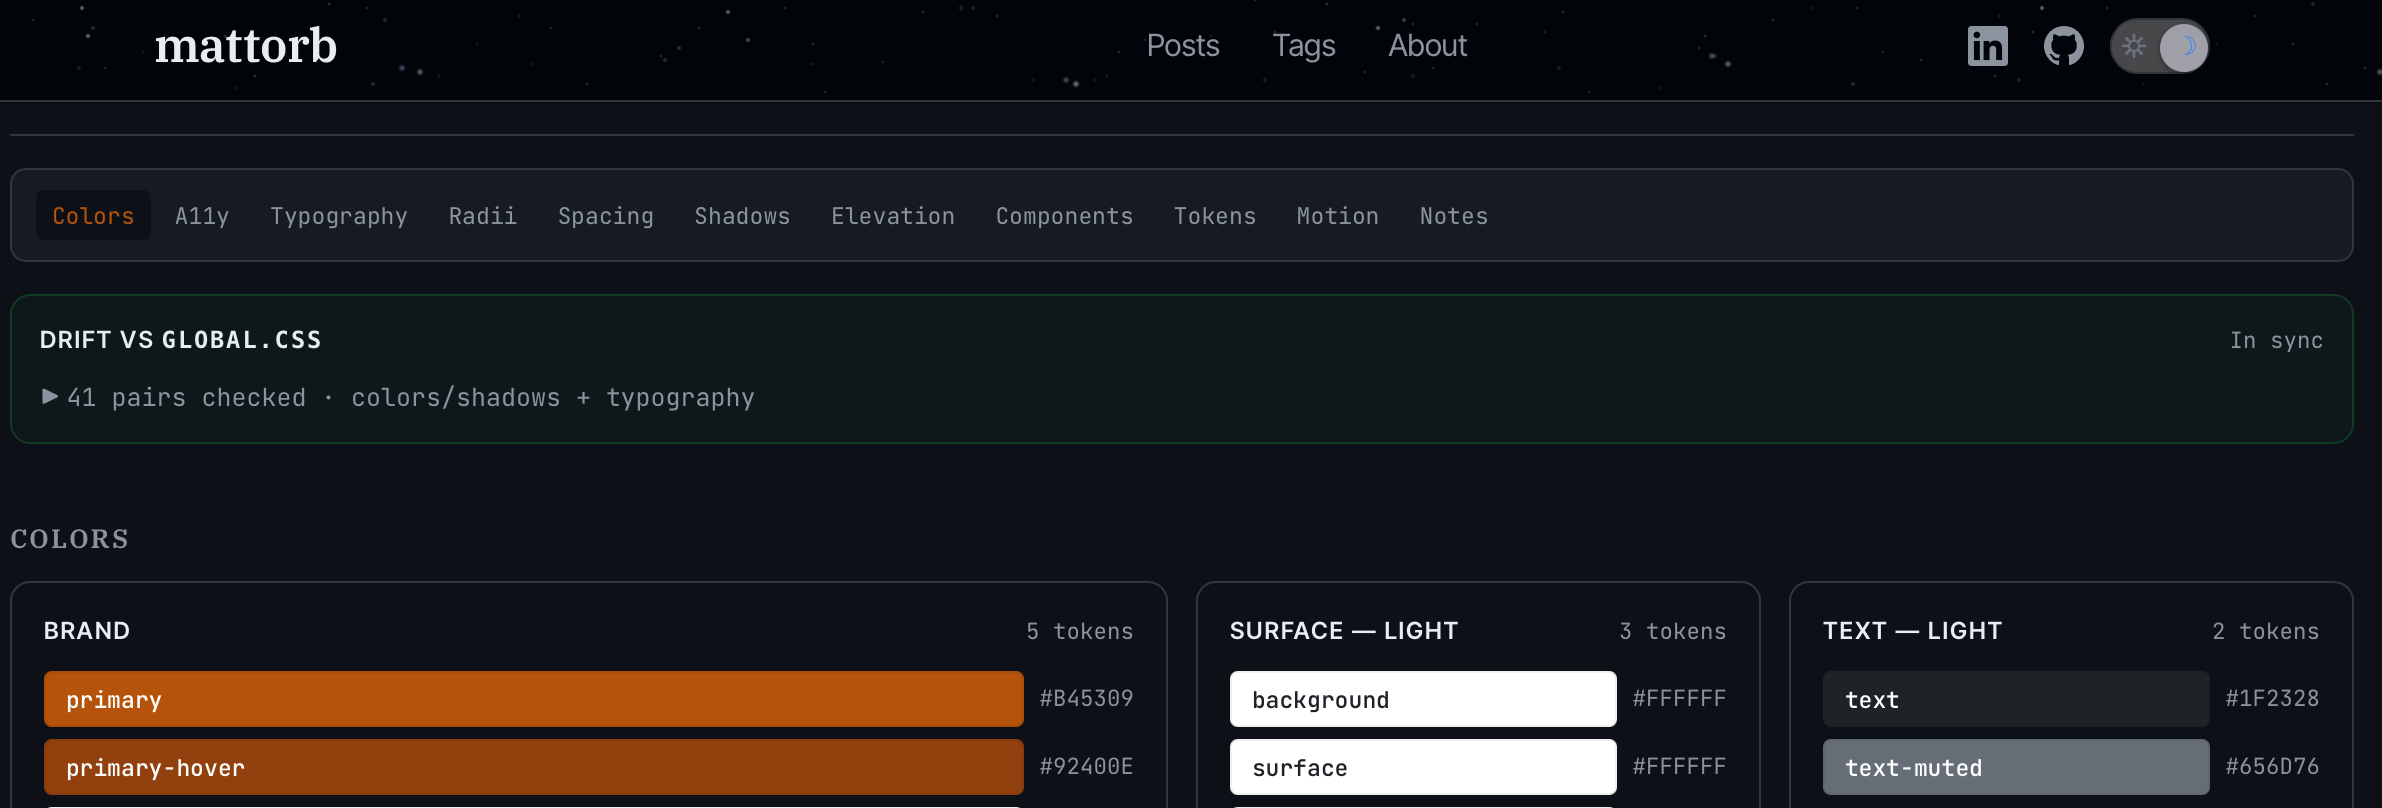Click the COLORS section heading
The width and height of the screenshot is (2382, 808).
coord(70,539)
